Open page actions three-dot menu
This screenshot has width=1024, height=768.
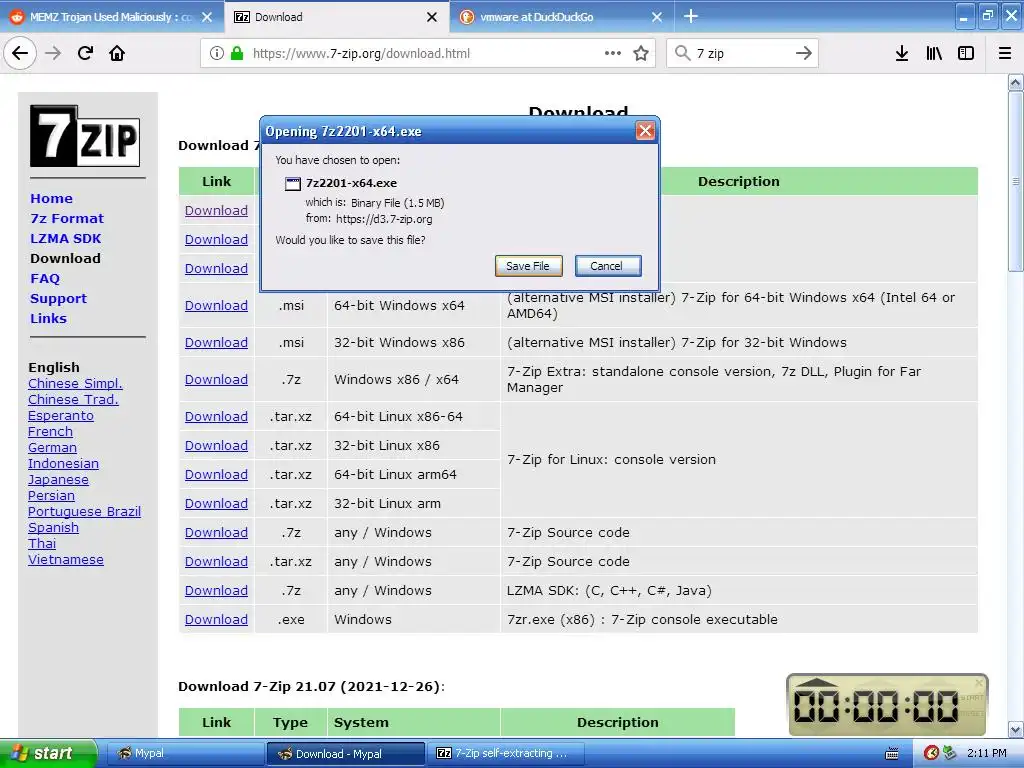[x=613, y=53]
